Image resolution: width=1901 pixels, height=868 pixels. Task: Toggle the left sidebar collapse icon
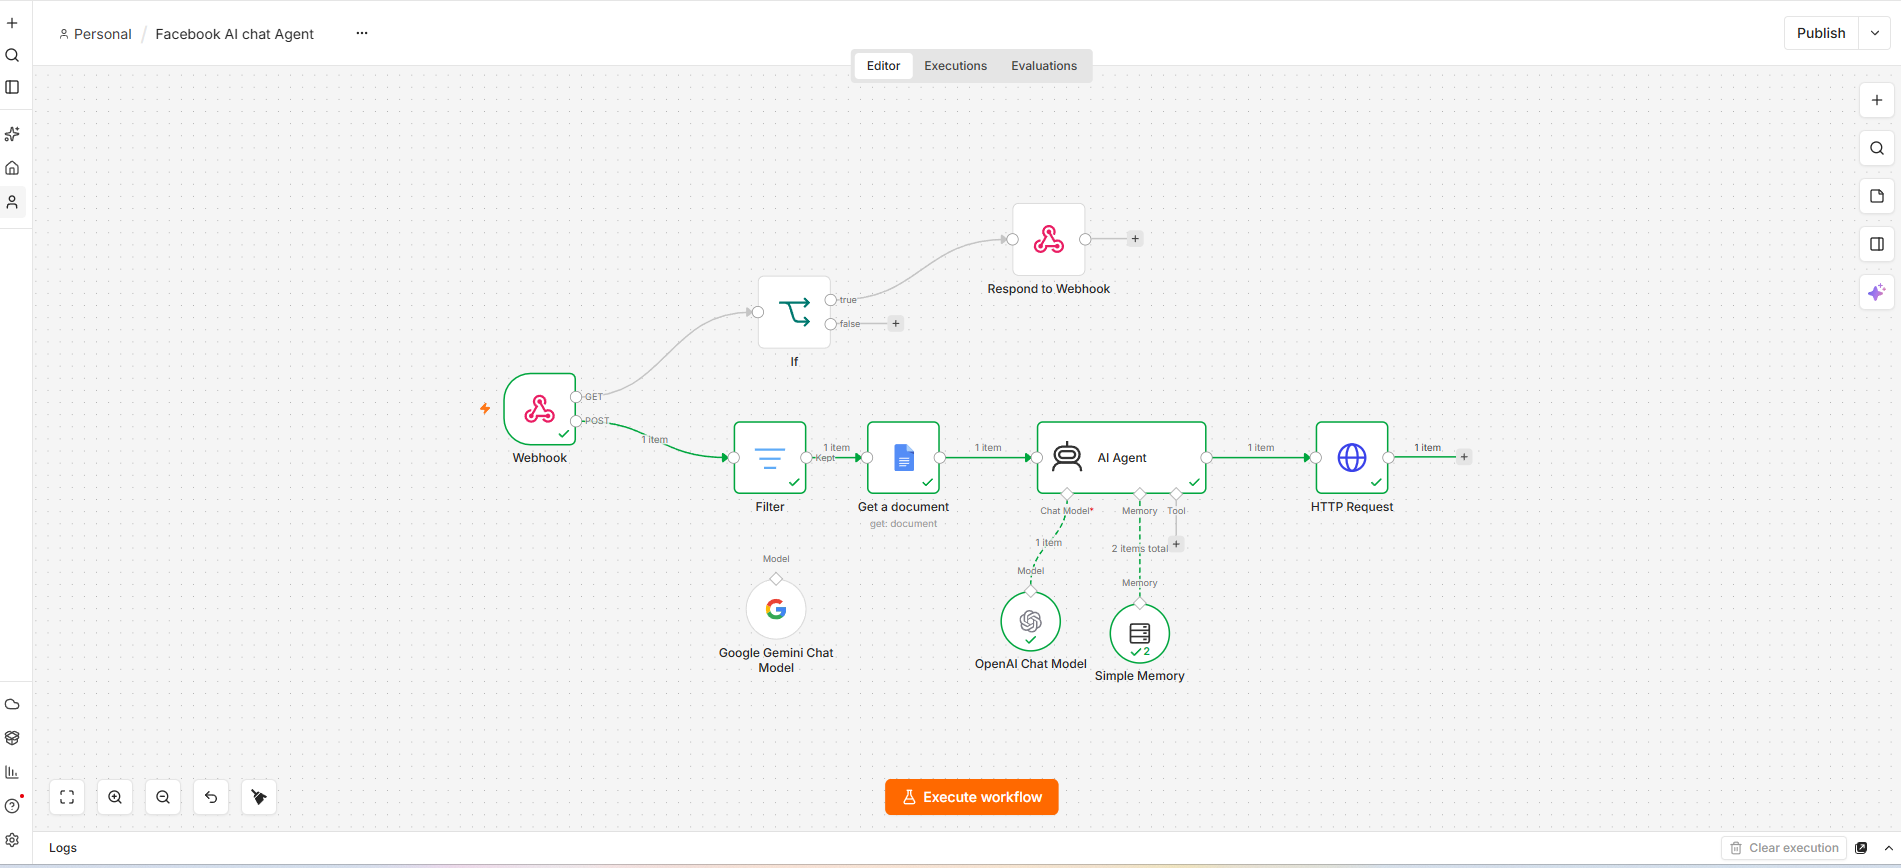tap(12, 87)
